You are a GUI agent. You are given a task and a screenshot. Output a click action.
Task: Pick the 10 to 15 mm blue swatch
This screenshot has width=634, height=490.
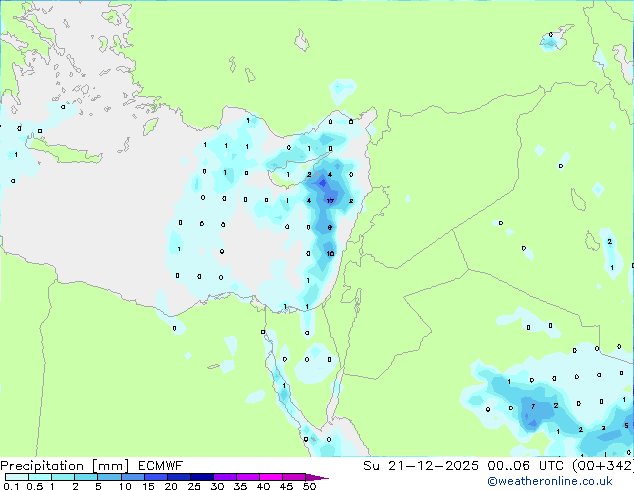click(132, 477)
